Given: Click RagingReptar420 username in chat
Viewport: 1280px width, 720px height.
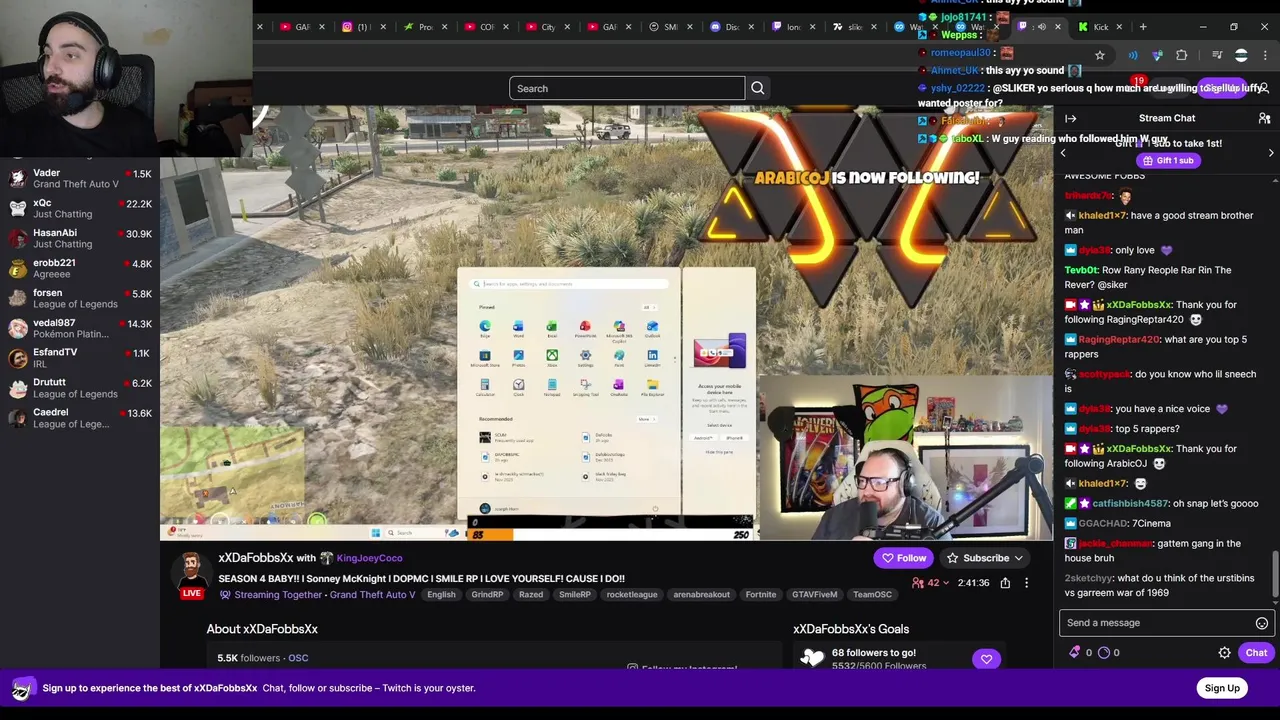Looking at the screenshot, I should tap(1119, 340).
